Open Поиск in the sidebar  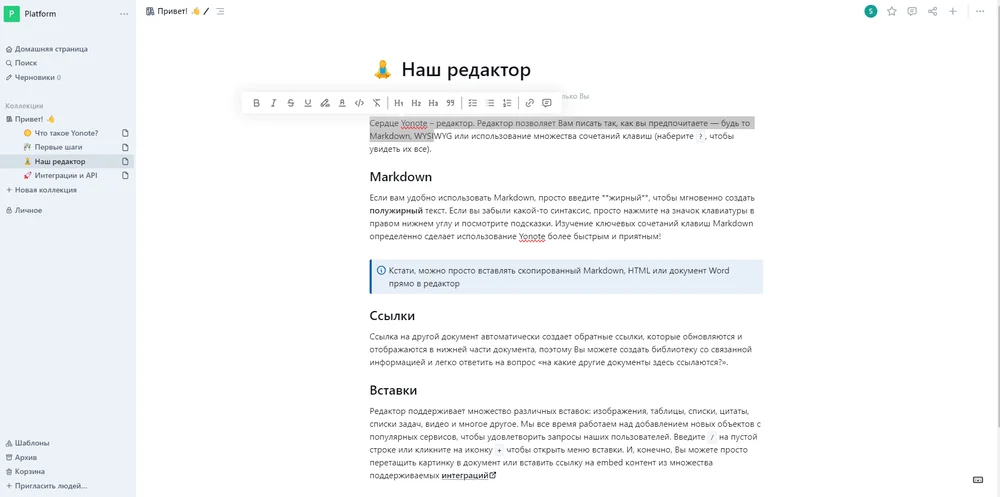[26, 63]
